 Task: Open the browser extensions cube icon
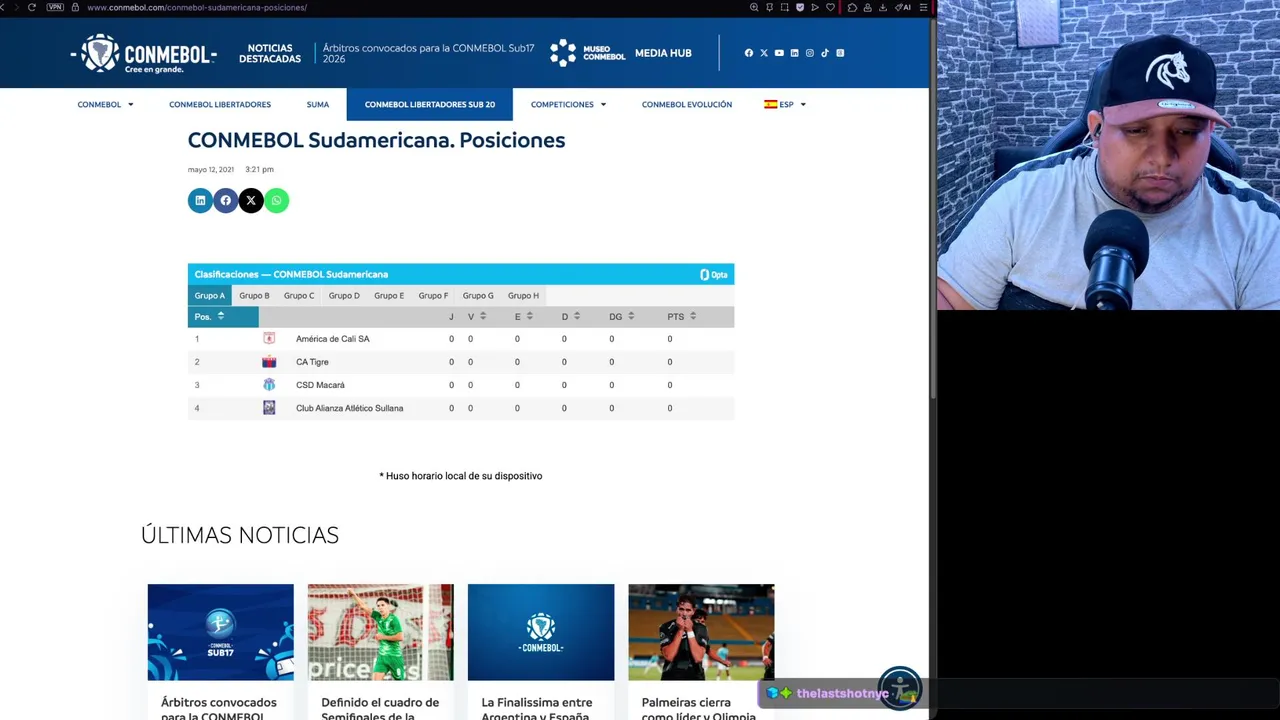(x=852, y=7)
